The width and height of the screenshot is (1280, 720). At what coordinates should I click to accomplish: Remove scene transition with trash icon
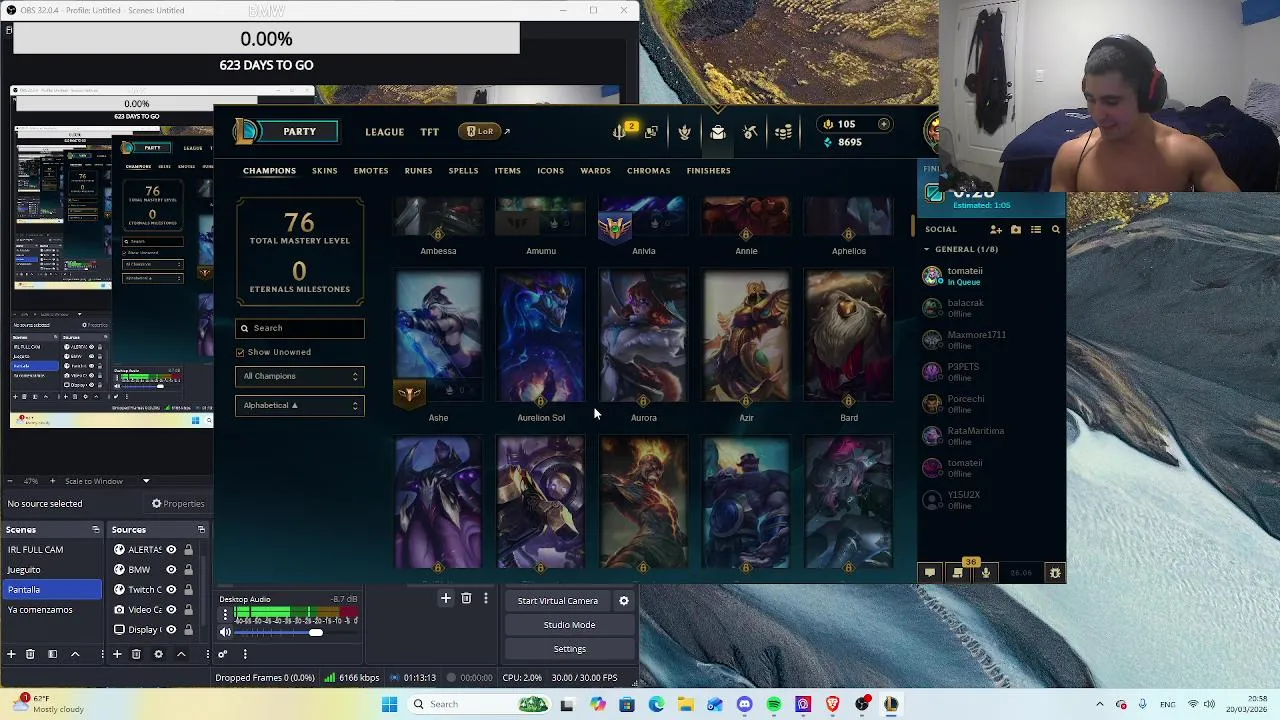click(466, 599)
